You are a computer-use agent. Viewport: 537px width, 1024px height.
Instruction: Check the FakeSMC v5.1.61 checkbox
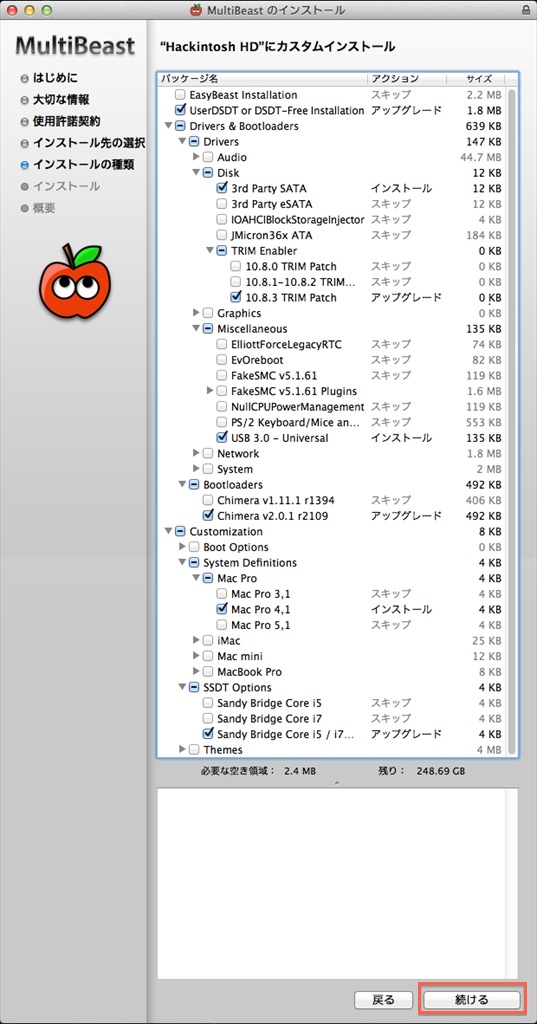click(x=222, y=376)
